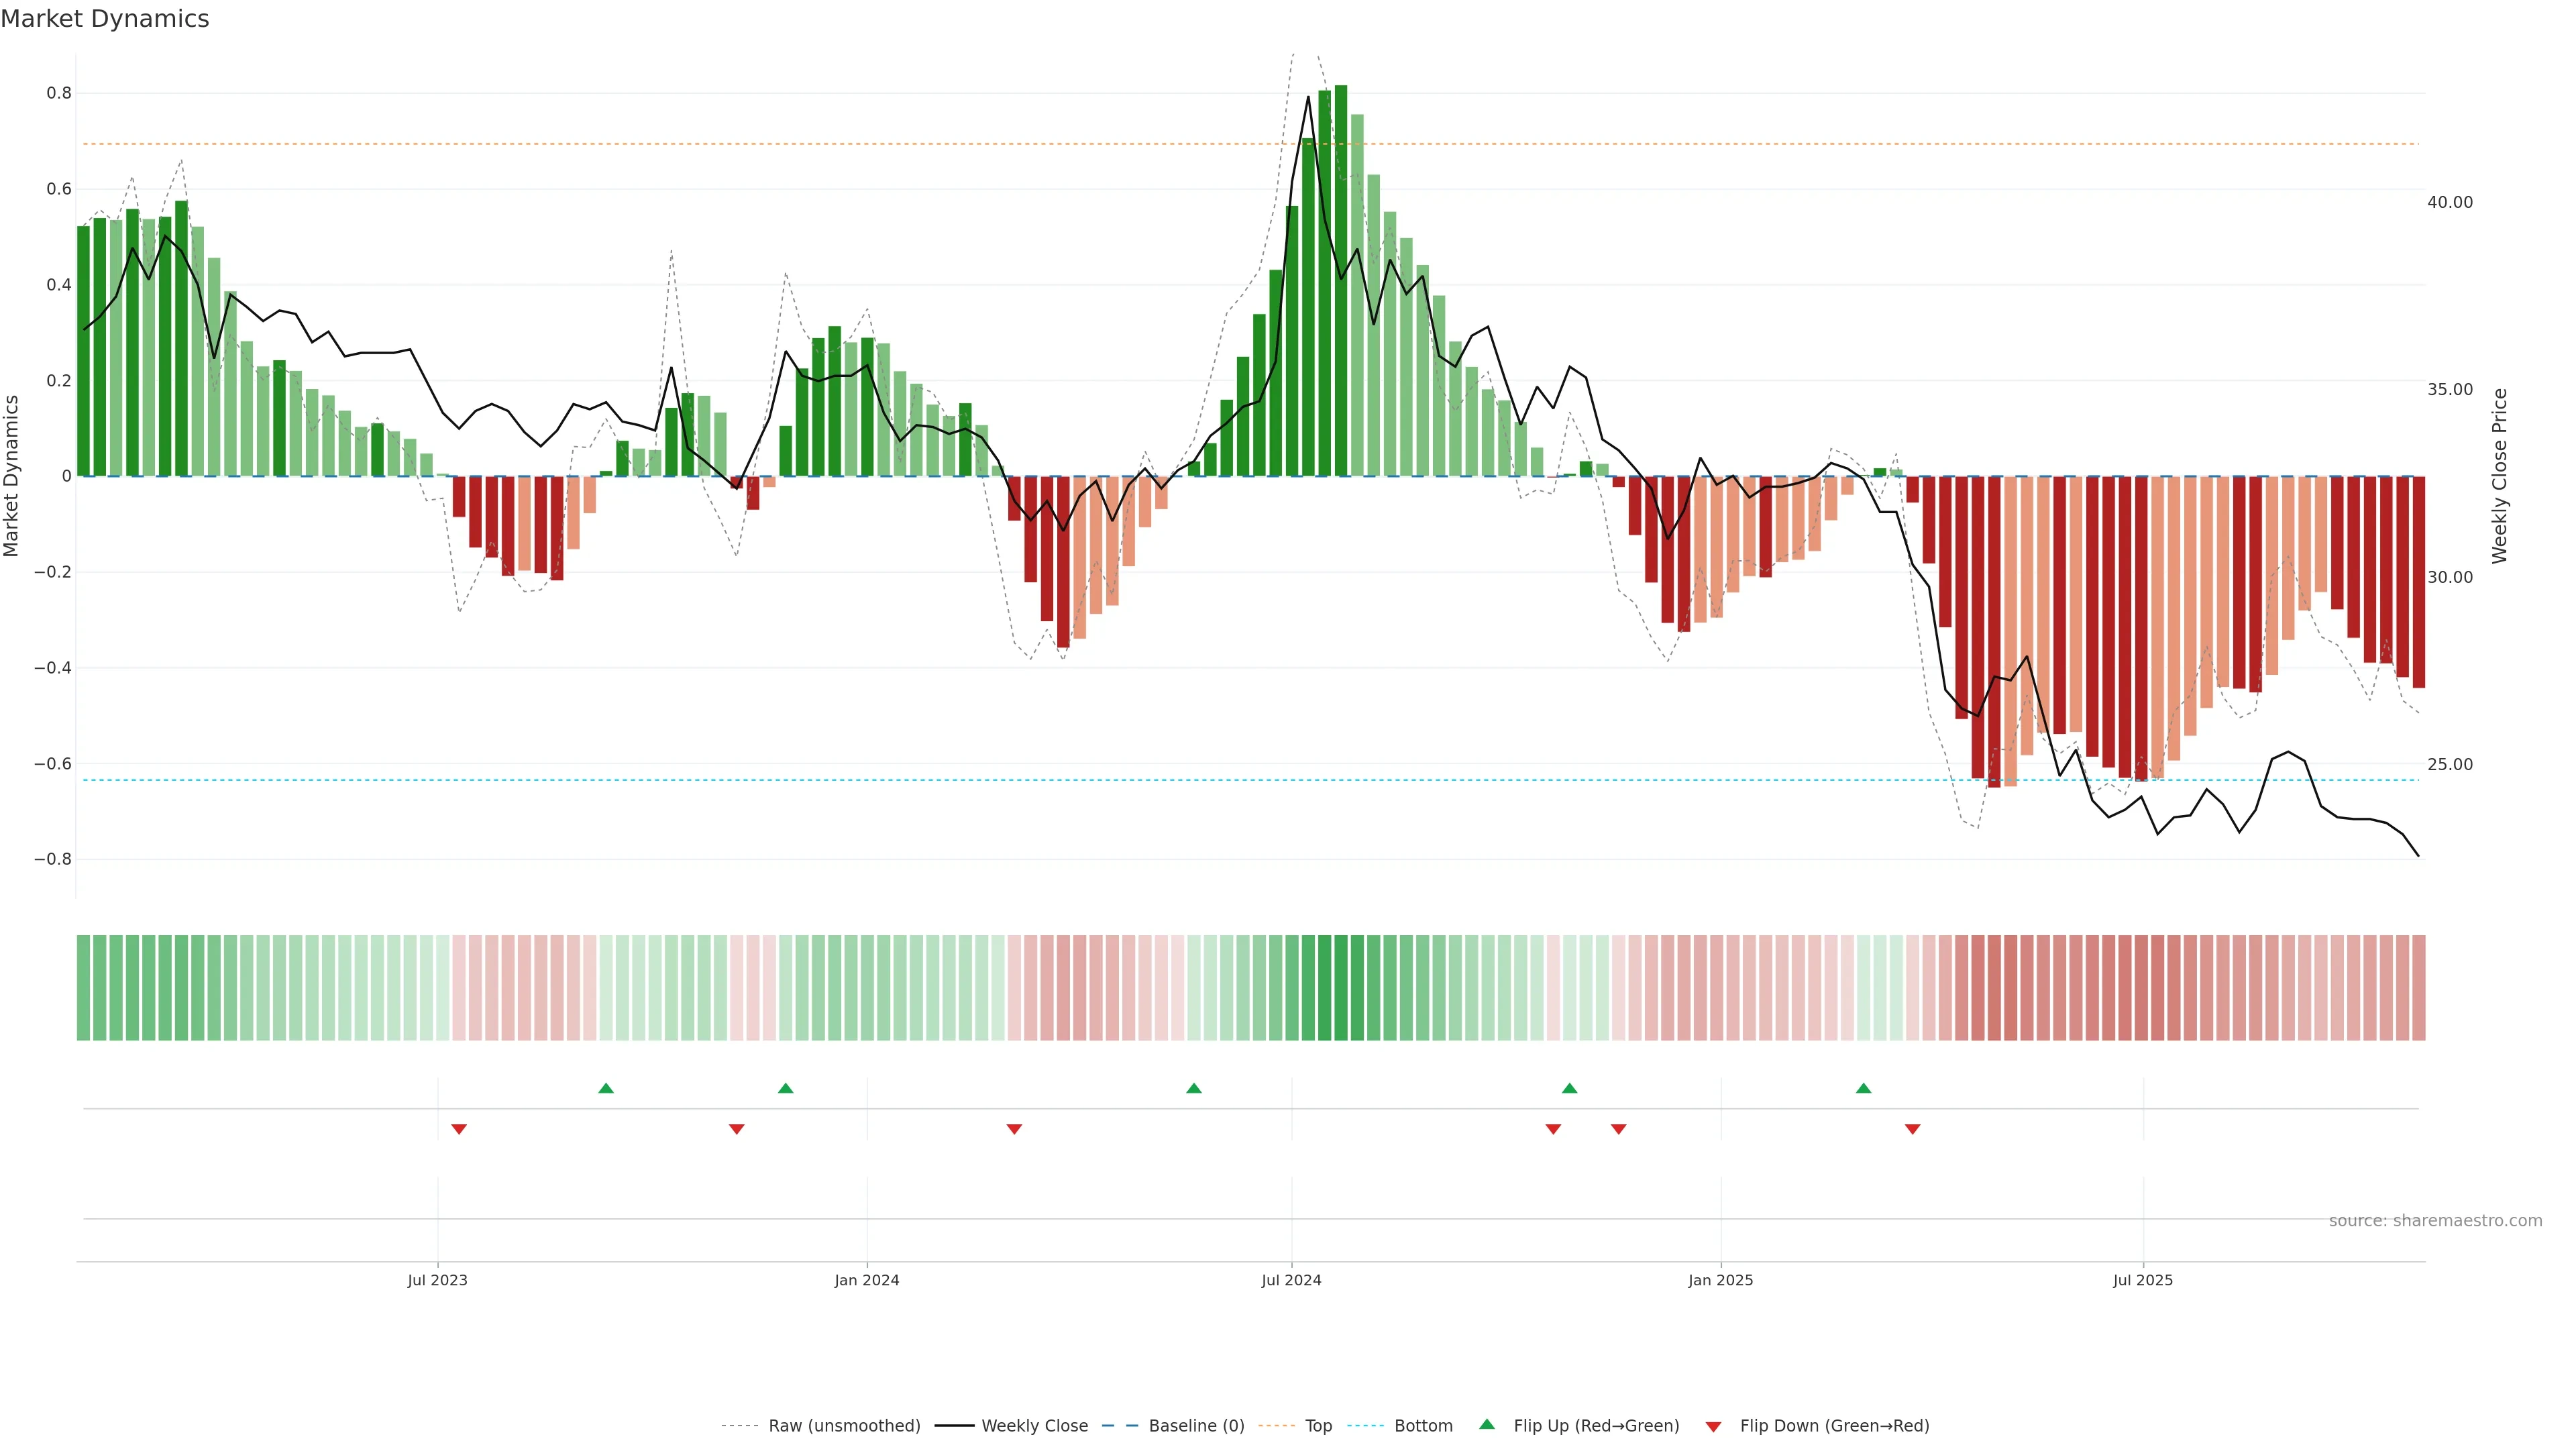Click red flip-down marker between Jan and Jul 2024
The width and height of the screenshot is (2576, 1449).
pos(1014,1129)
